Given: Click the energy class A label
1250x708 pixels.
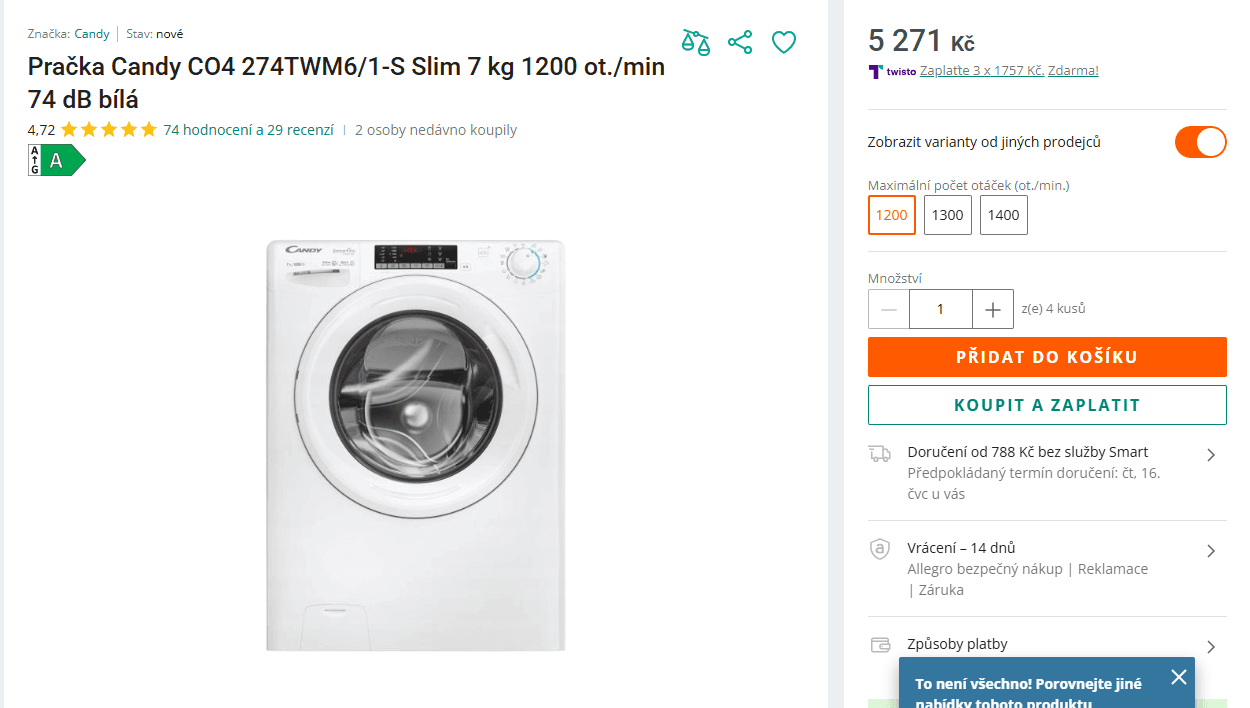Looking at the screenshot, I should point(57,160).
